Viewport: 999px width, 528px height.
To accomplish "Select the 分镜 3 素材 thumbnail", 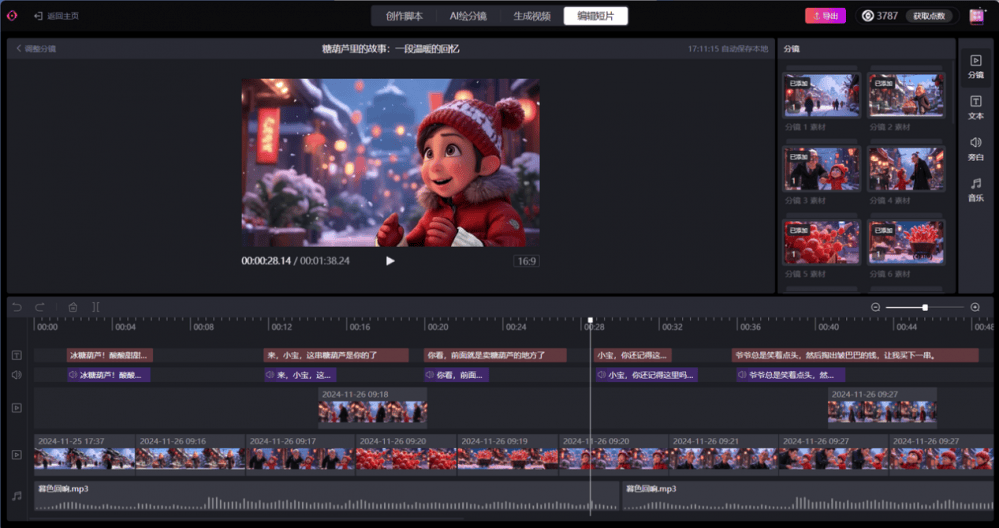I will pyautogui.click(x=821, y=169).
